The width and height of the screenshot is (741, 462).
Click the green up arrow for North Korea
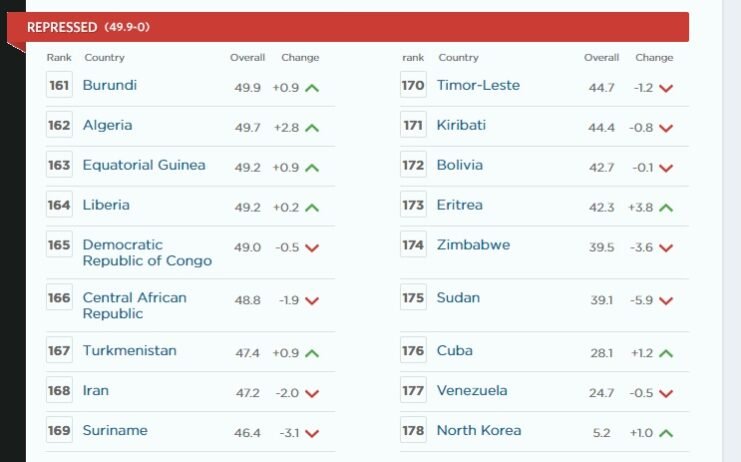666,434
